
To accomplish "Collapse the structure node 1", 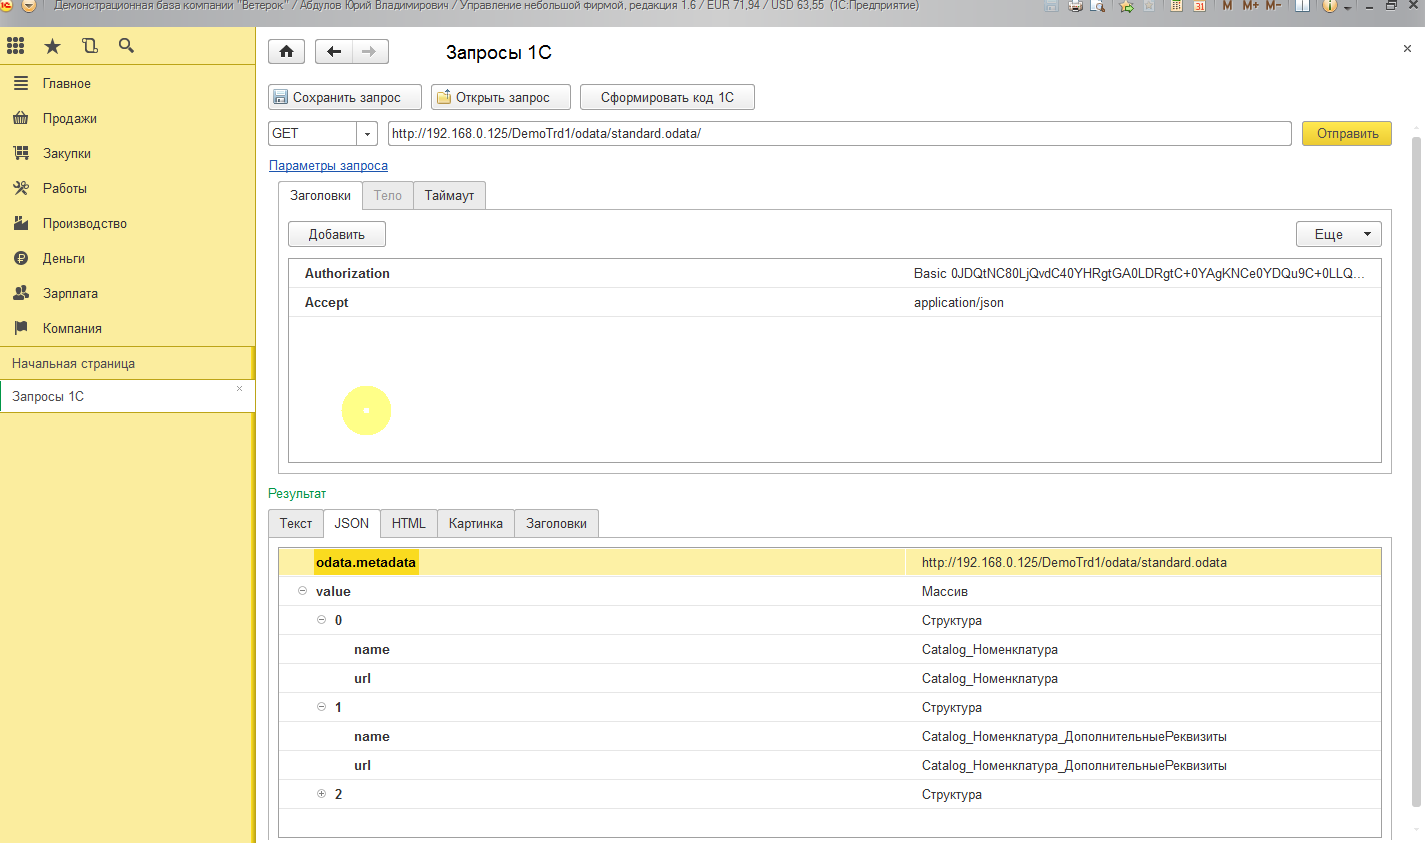I will pos(321,707).
